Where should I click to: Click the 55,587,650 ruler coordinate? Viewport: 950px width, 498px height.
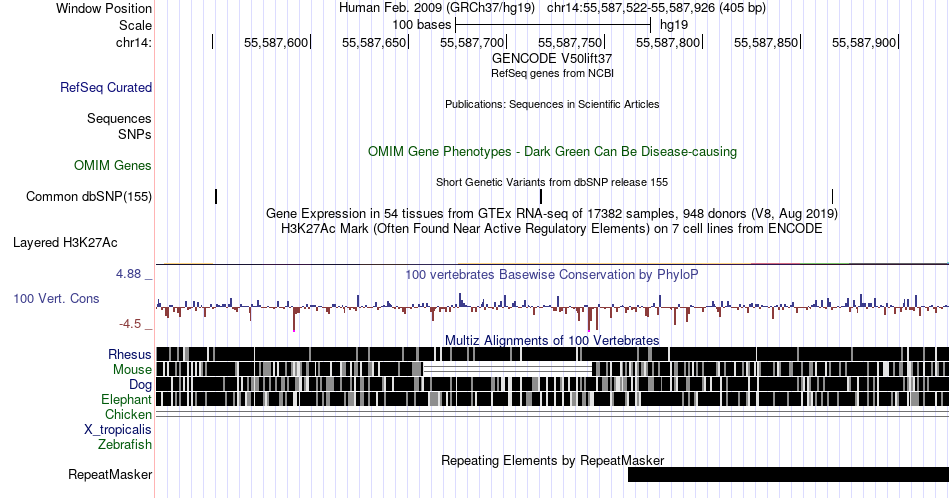374,42
